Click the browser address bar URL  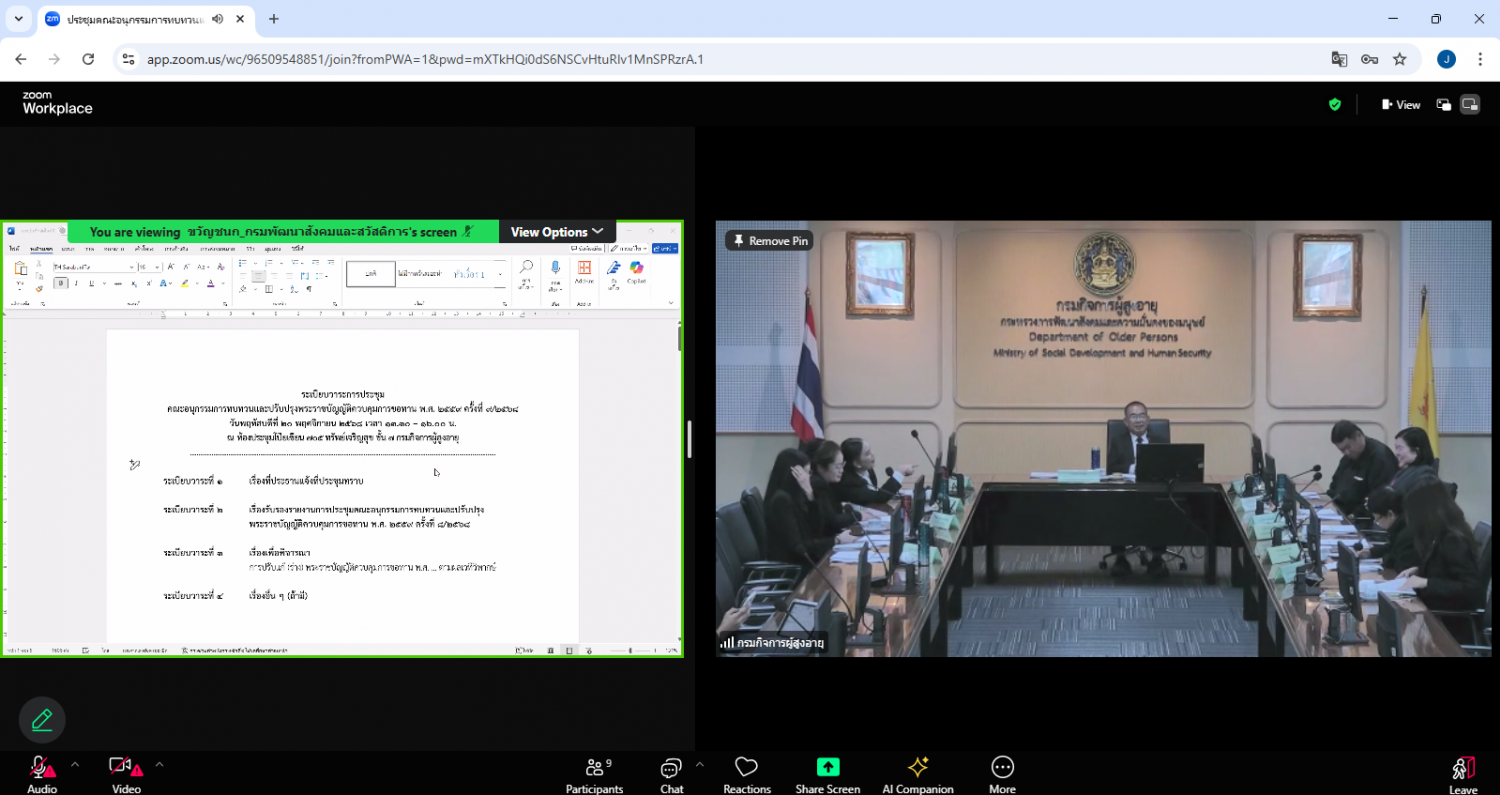(x=425, y=59)
